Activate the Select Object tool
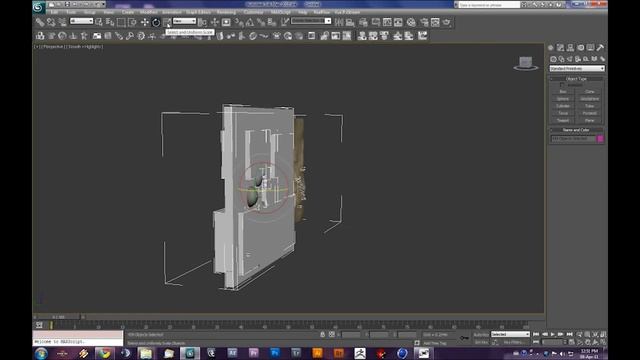 pos(99,22)
